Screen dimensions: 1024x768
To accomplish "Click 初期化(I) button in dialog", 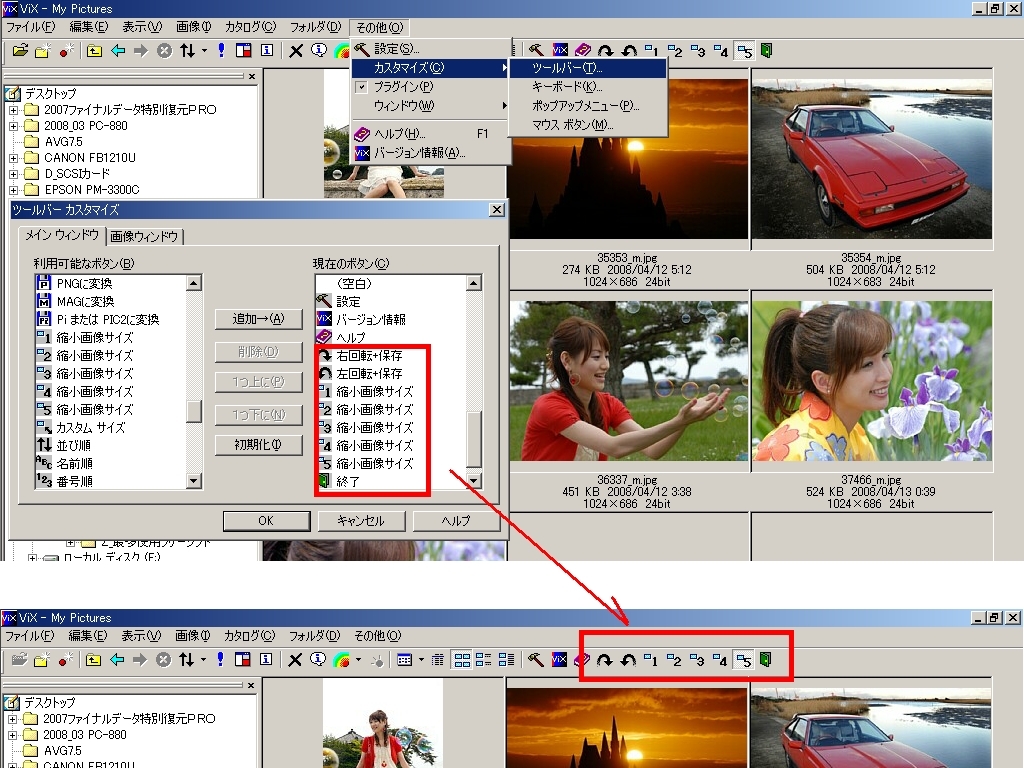I will coord(259,445).
